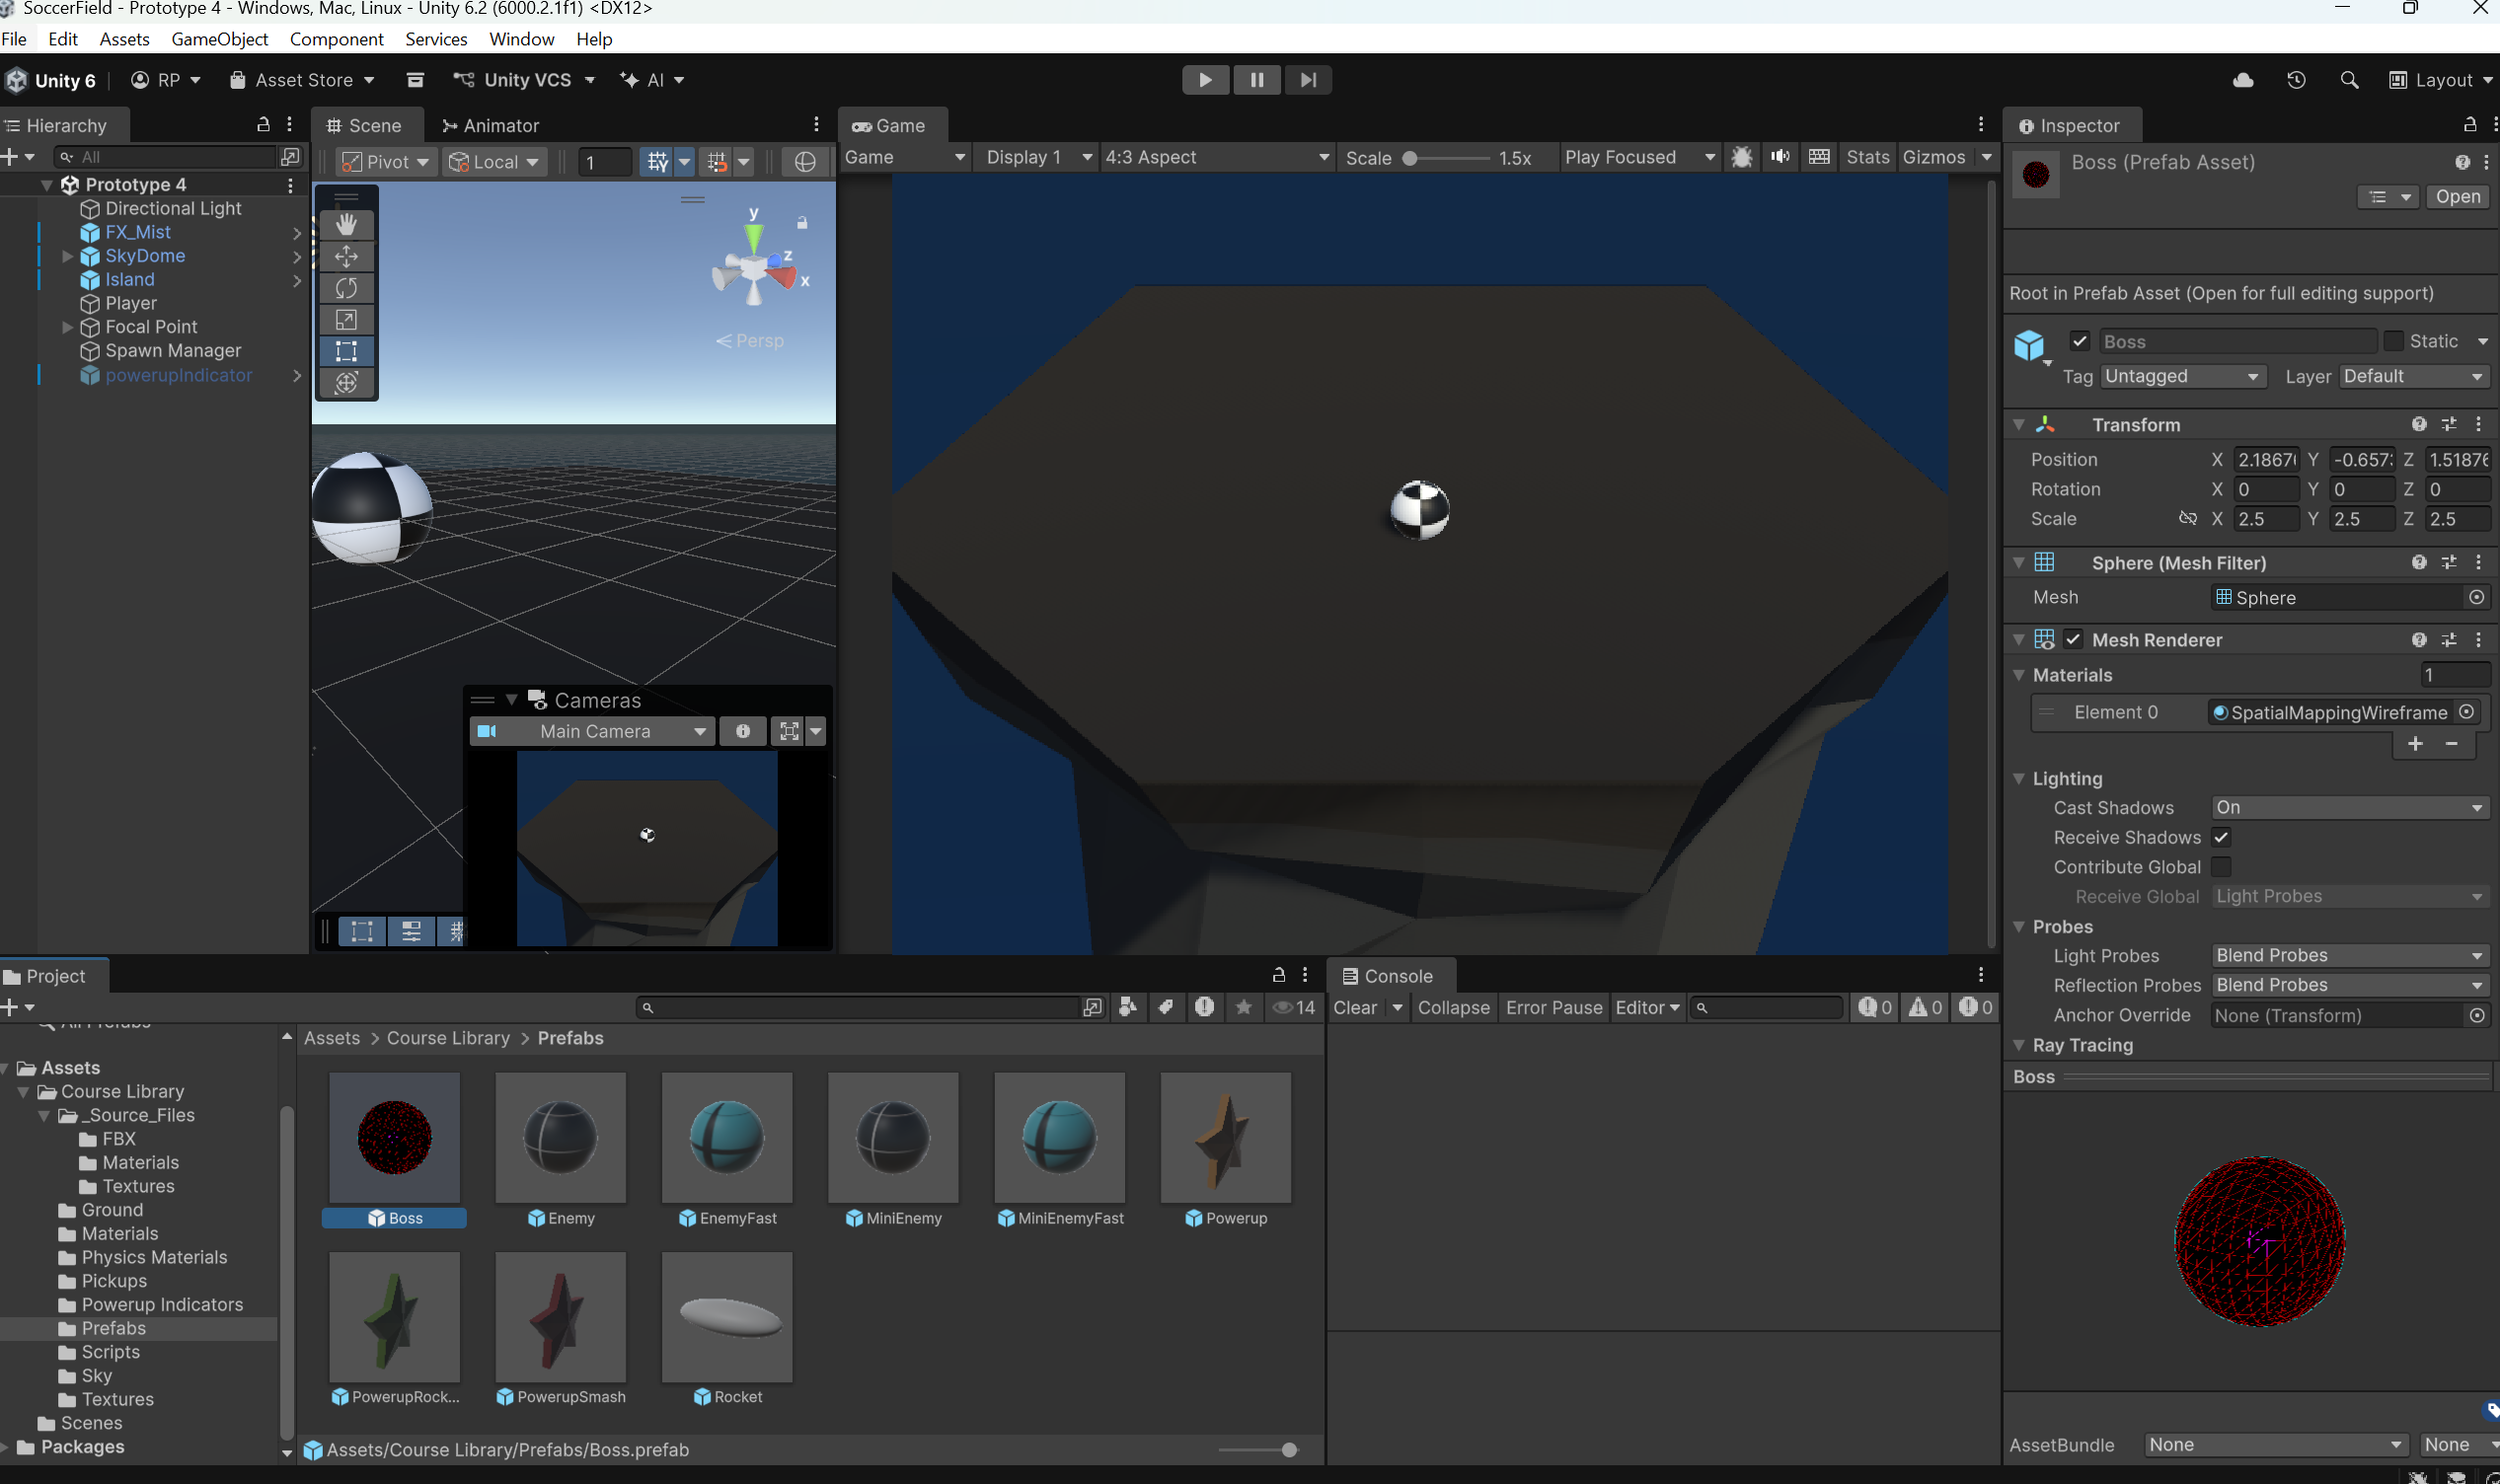Select the Move tool in Scene toolbar
2500x1484 pixels.
[x=346, y=257]
